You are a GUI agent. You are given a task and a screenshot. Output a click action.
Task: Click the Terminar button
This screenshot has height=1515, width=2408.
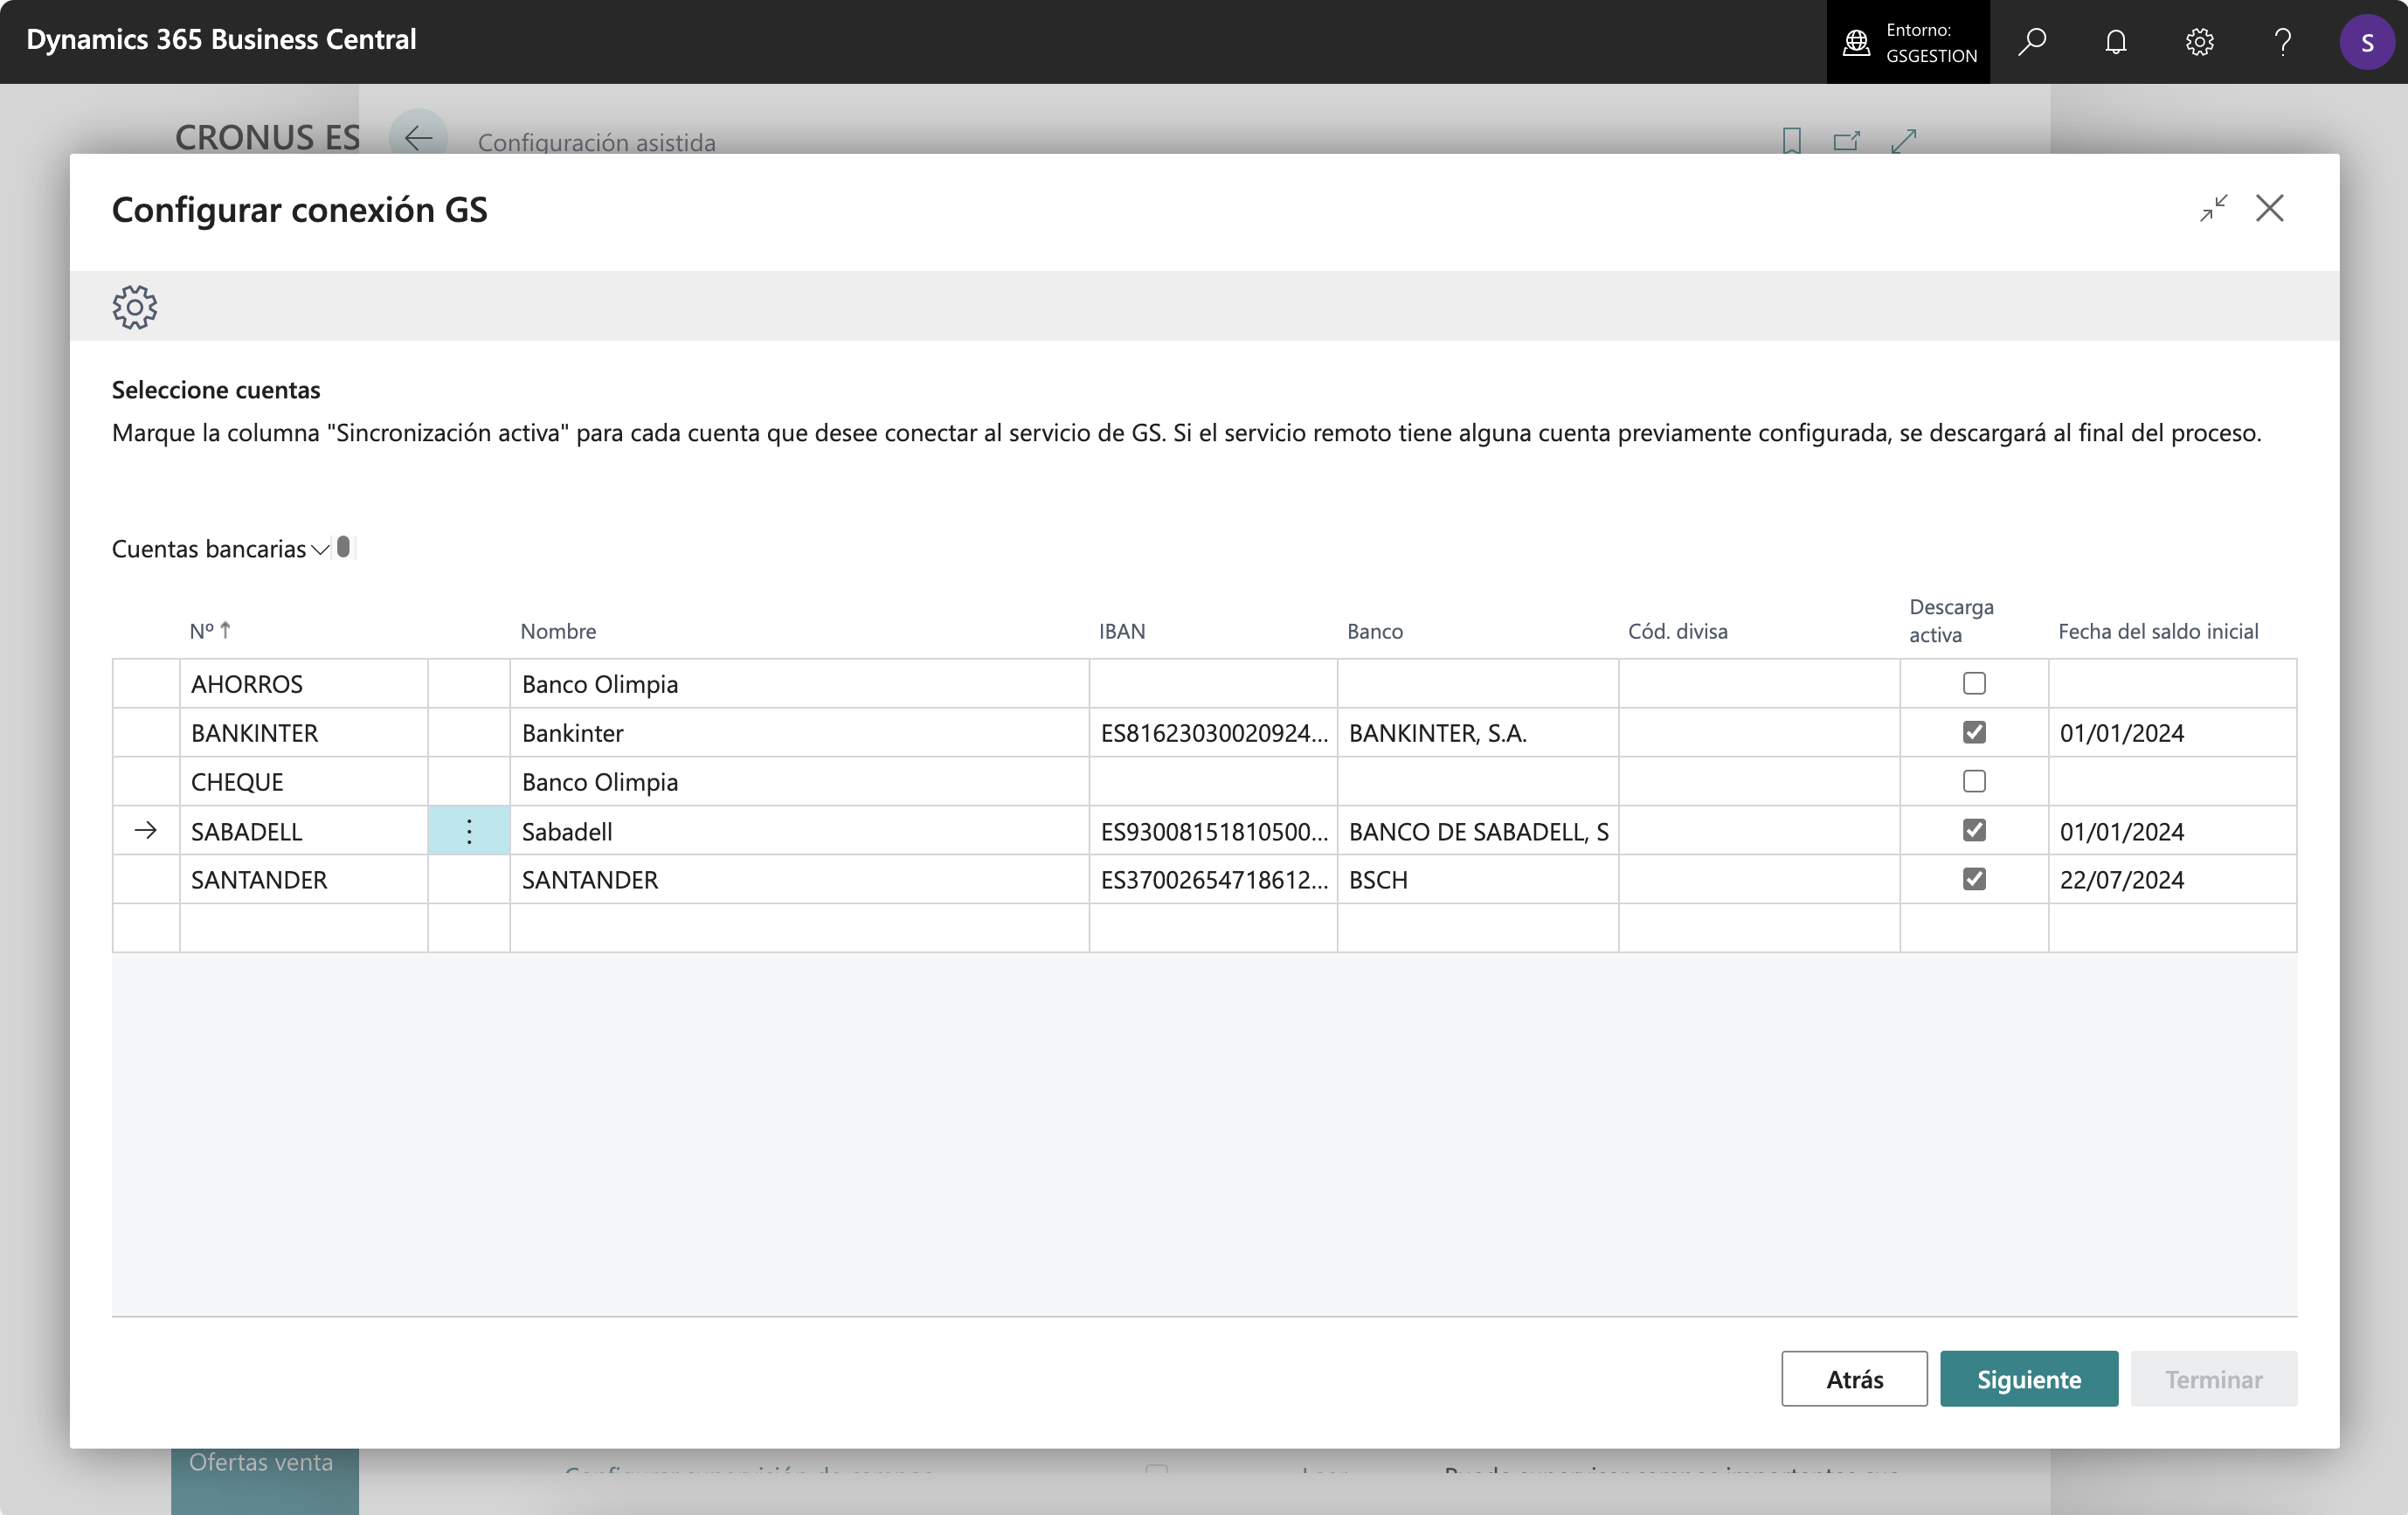2213,1379
